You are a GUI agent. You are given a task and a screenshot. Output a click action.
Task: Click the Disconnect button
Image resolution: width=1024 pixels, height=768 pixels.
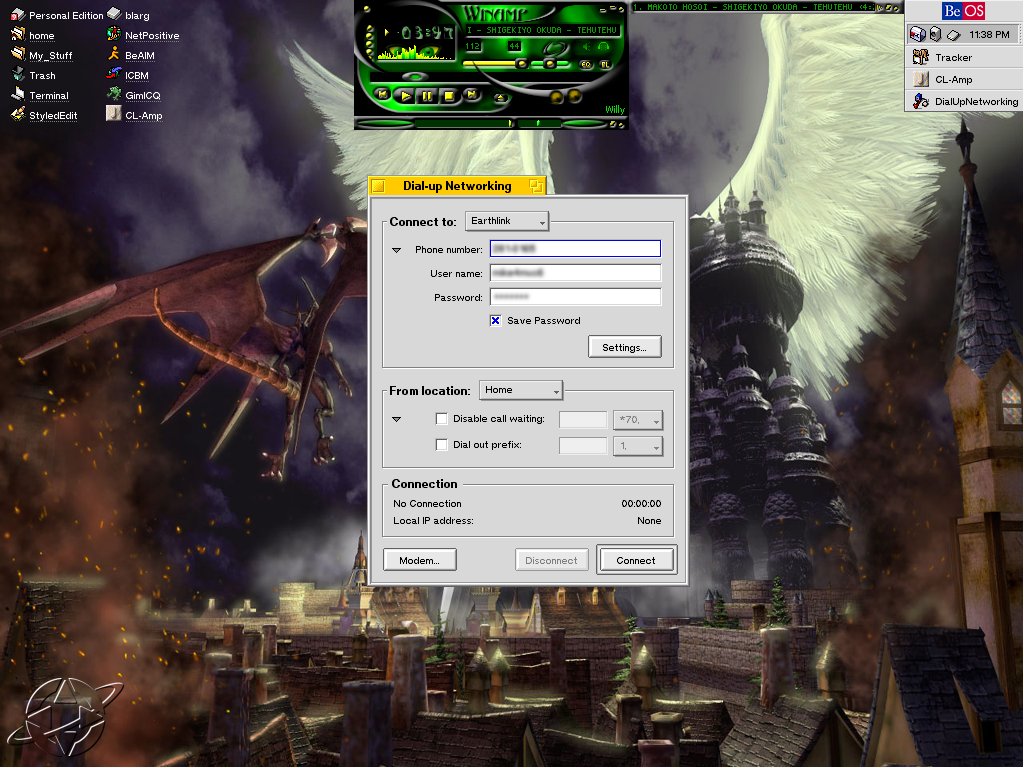(551, 560)
